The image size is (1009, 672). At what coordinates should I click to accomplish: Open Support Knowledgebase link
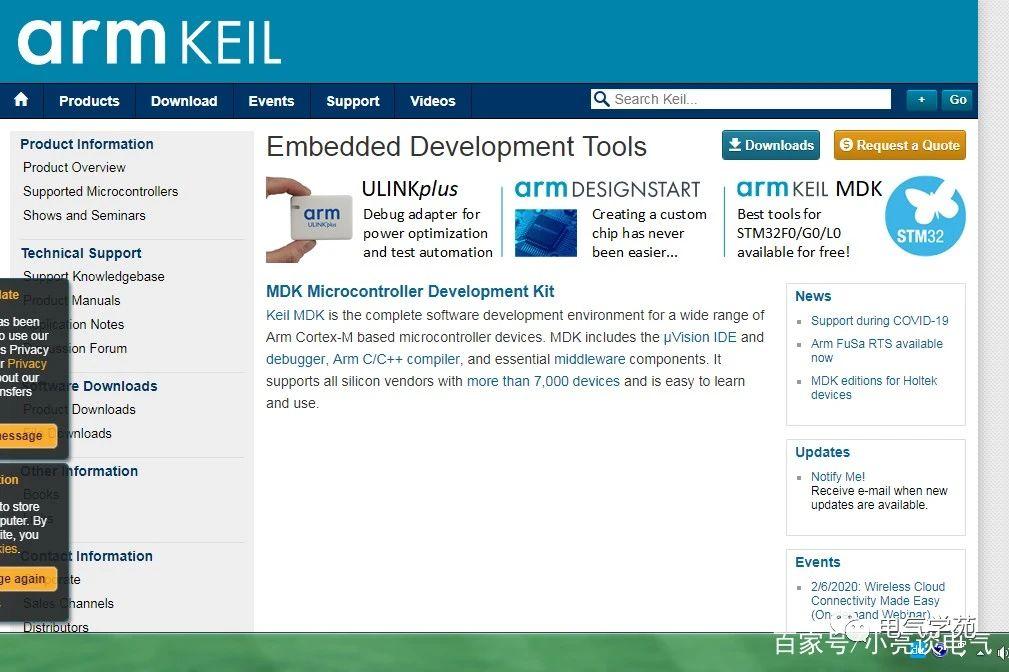click(94, 276)
